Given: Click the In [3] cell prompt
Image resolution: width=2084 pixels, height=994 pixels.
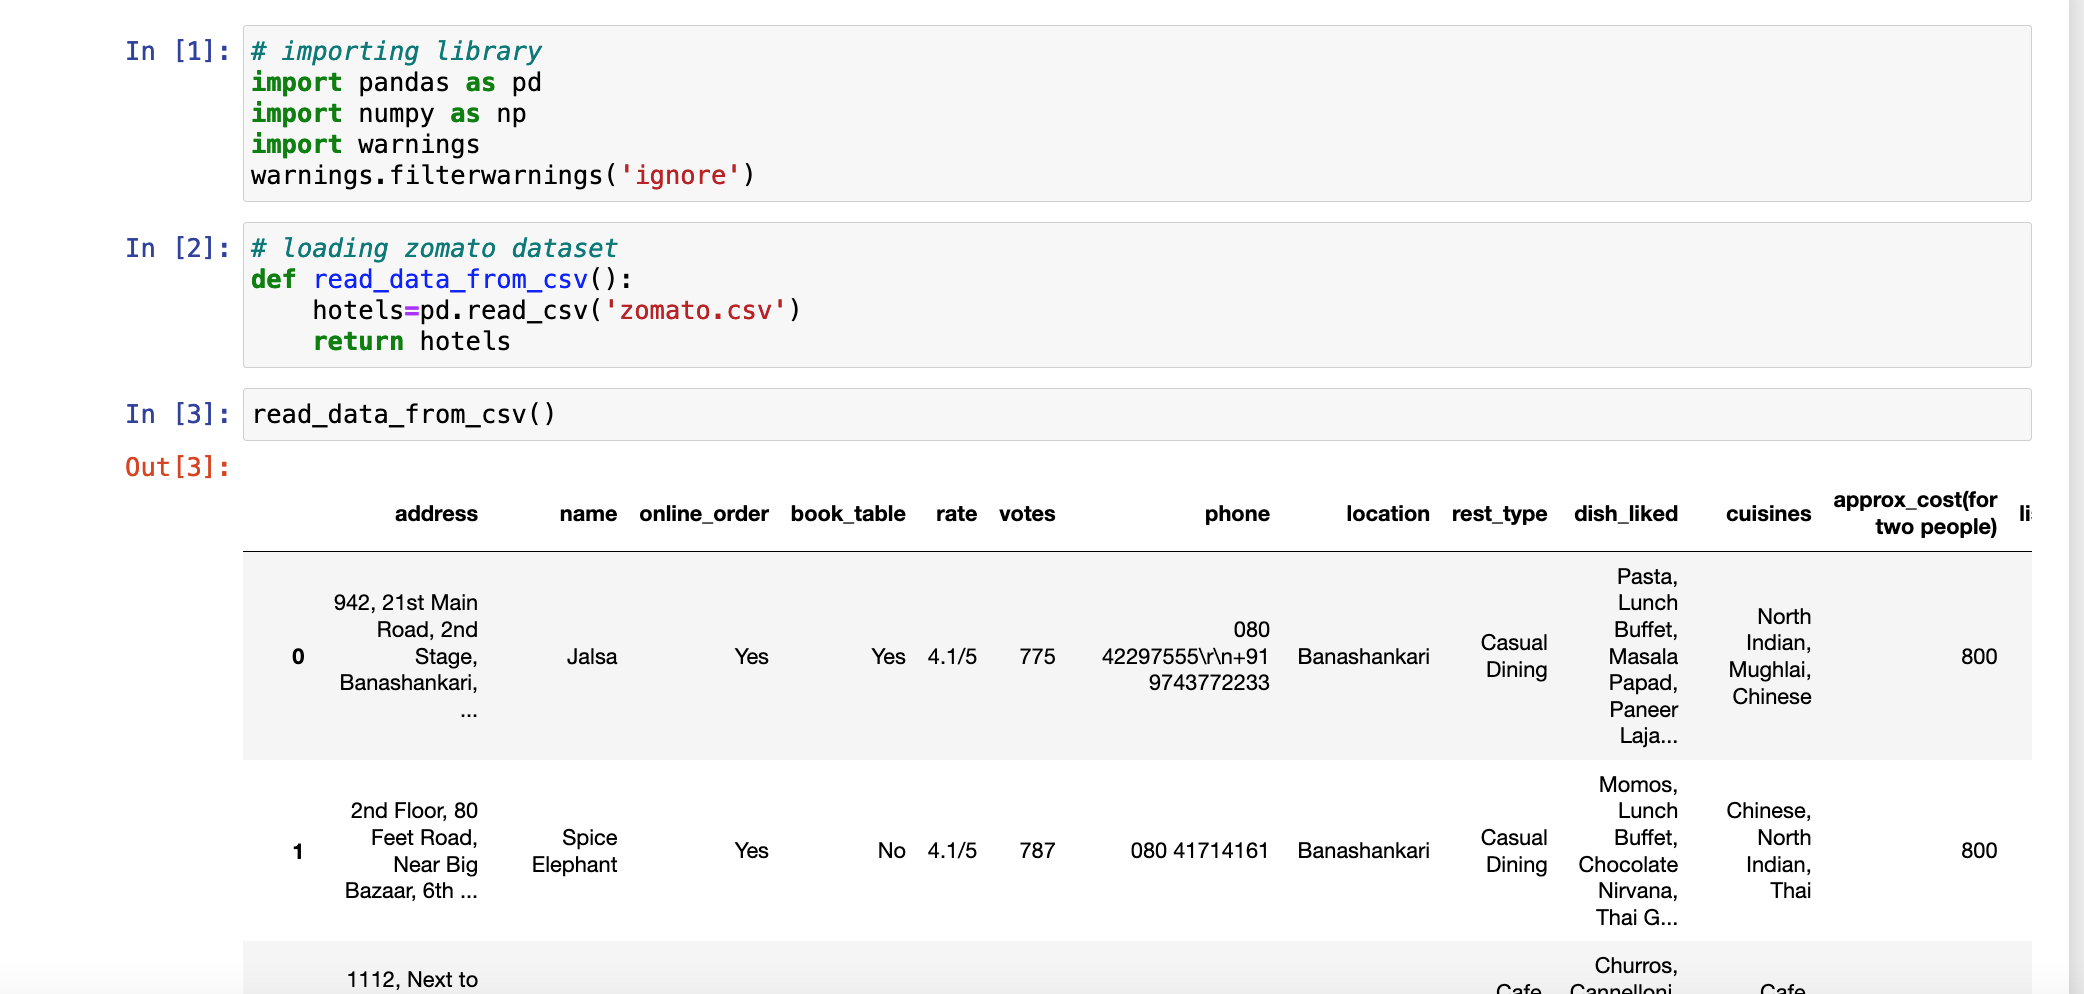Looking at the screenshot, I should (x=176, y=413).
